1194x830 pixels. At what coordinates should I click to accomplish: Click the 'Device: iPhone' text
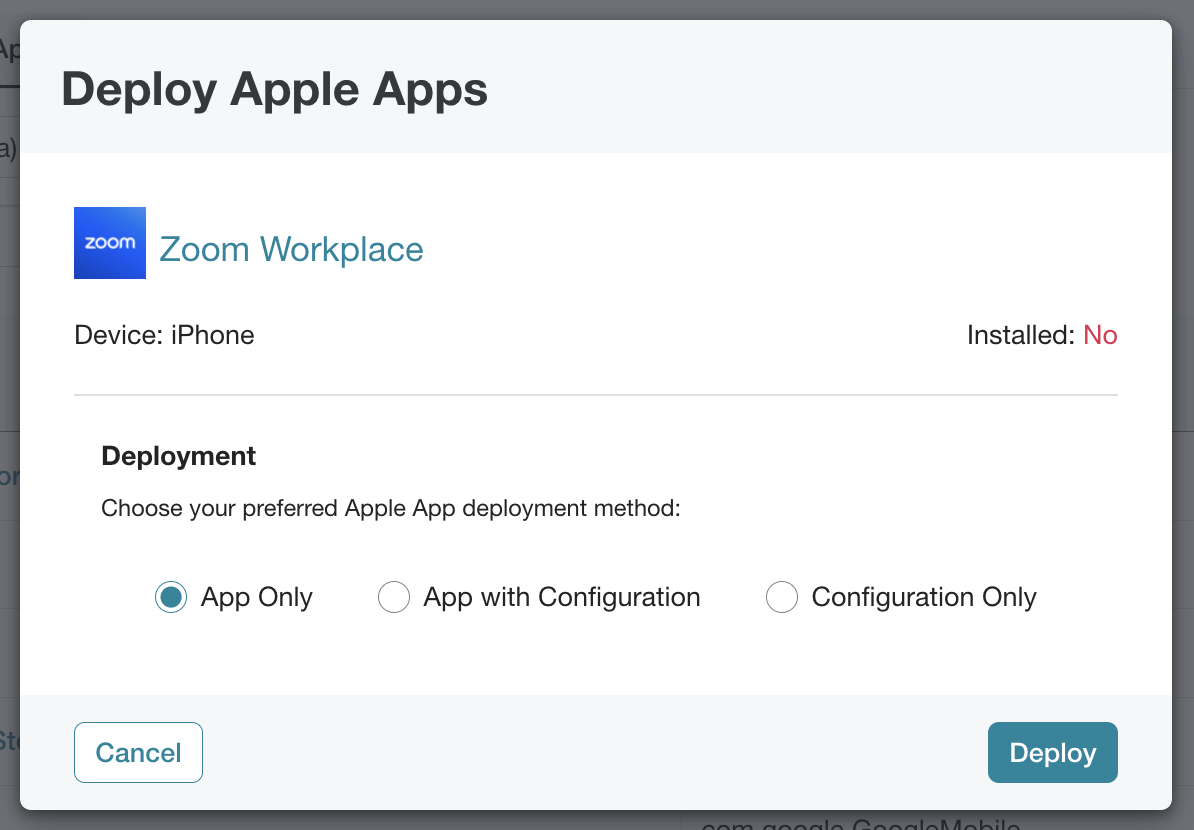point(164,335)
